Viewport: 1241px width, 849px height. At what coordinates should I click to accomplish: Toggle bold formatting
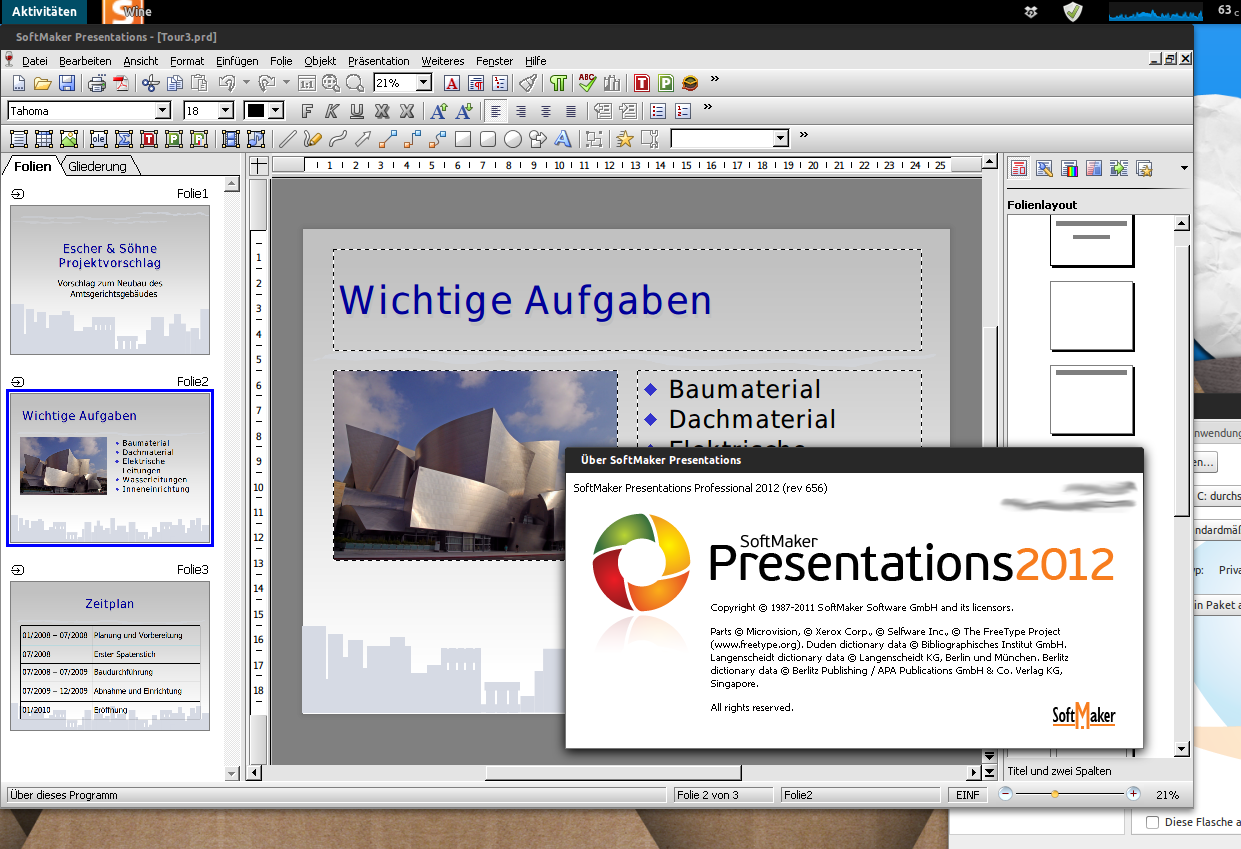coord(307,111)
